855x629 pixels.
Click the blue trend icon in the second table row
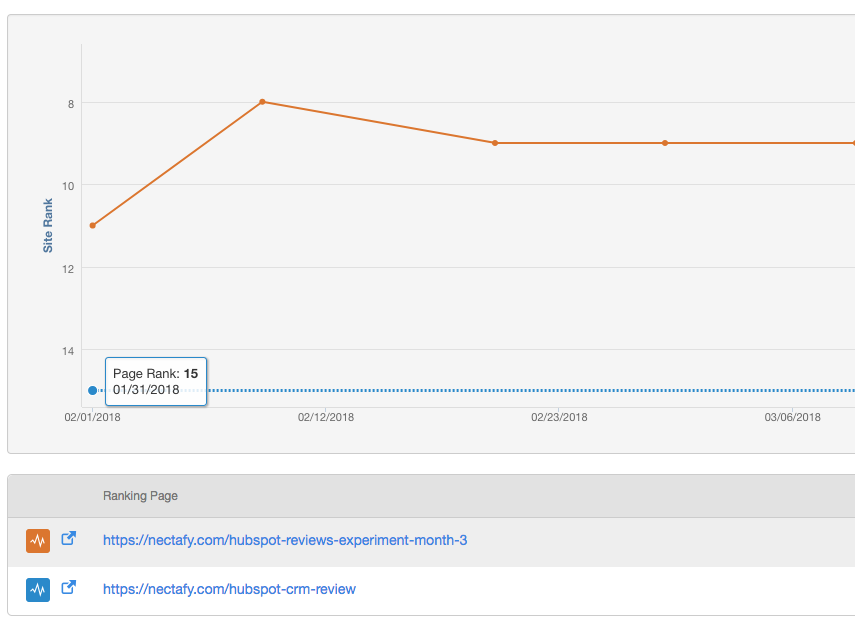pos(38,589)
